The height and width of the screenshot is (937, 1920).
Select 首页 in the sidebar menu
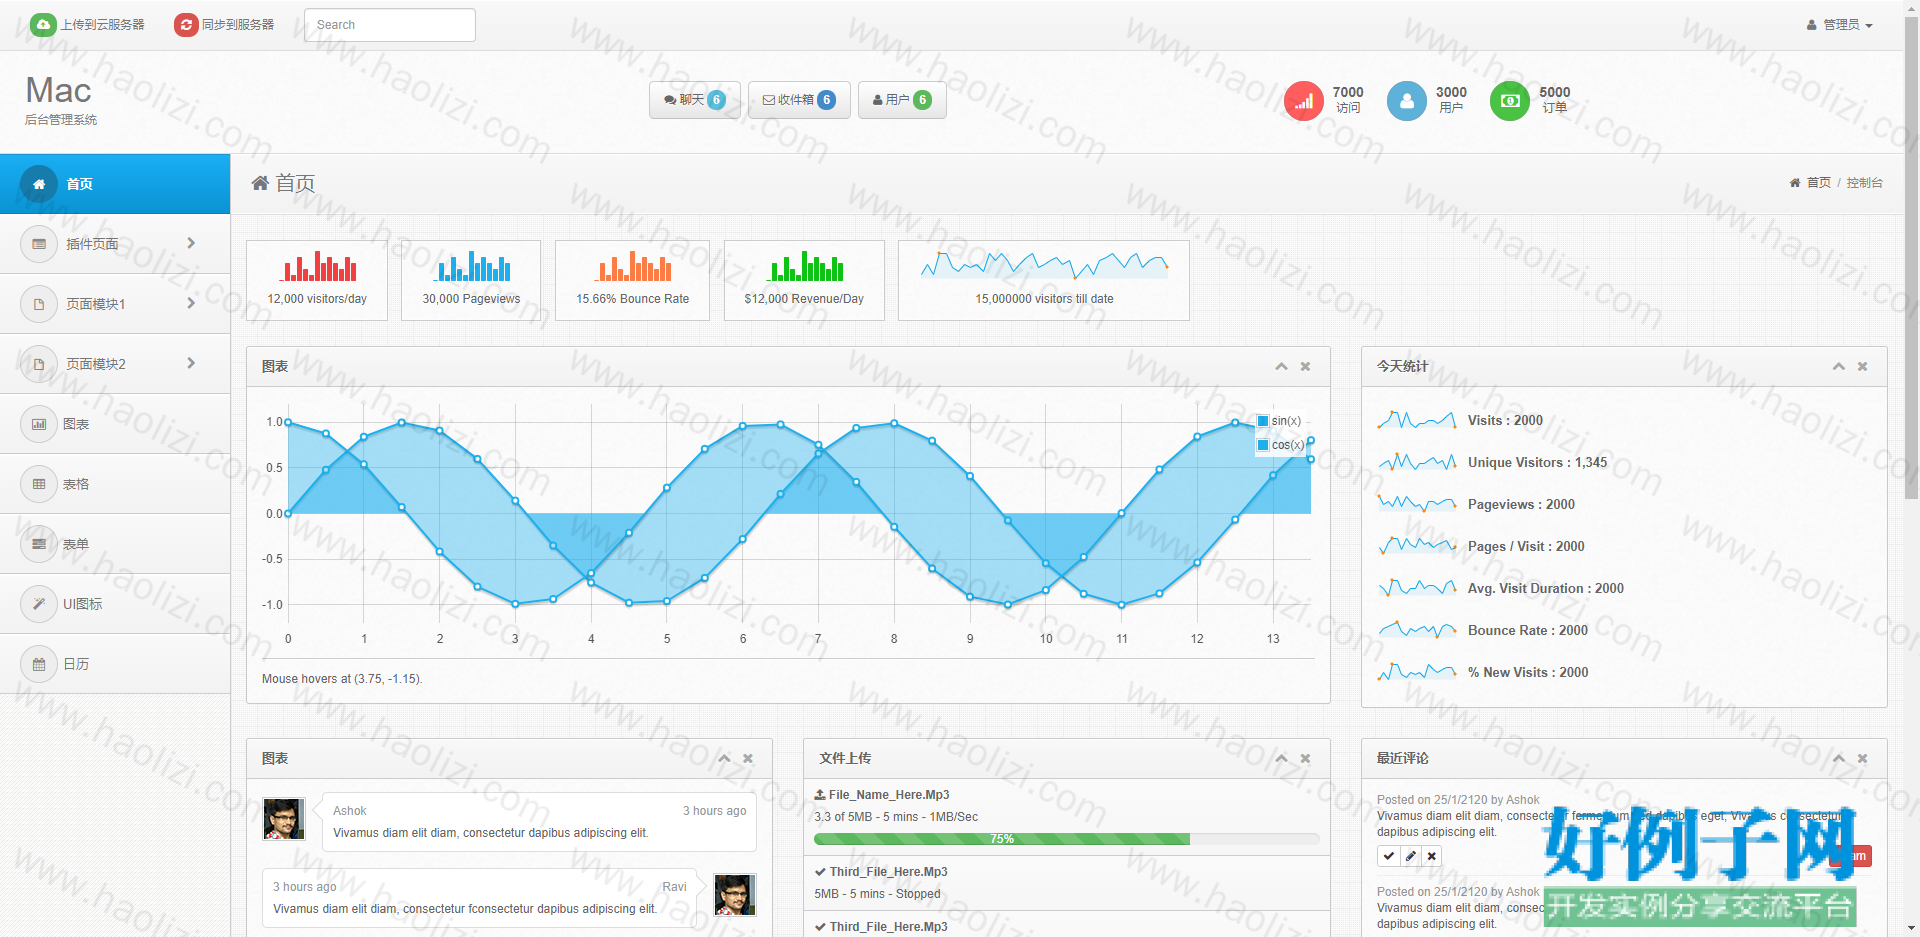[115, 184]
